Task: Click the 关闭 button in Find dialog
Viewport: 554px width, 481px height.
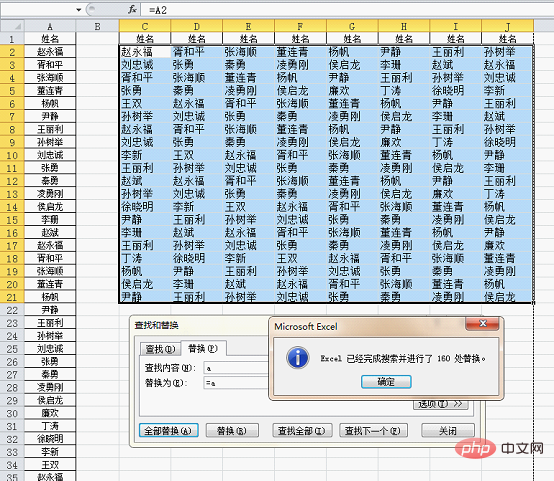Action: 448,430
